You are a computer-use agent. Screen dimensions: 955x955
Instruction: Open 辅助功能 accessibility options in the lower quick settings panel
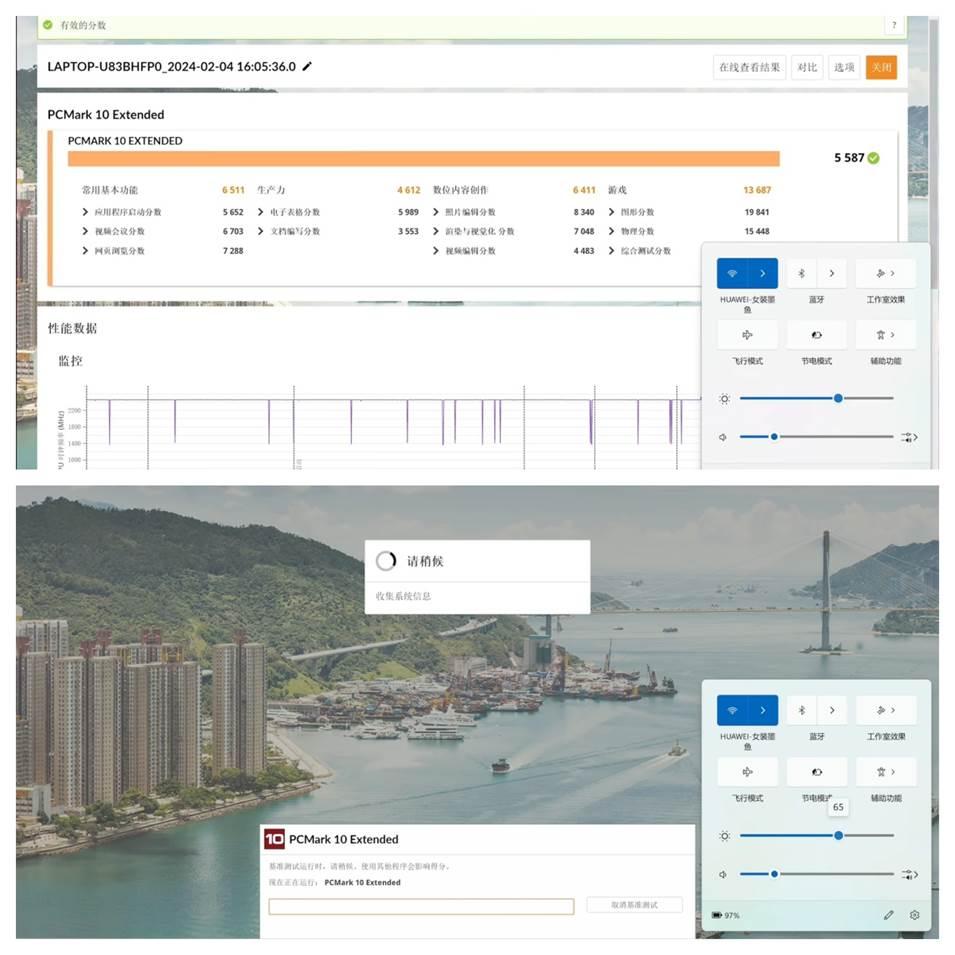[x=886, y=772]
